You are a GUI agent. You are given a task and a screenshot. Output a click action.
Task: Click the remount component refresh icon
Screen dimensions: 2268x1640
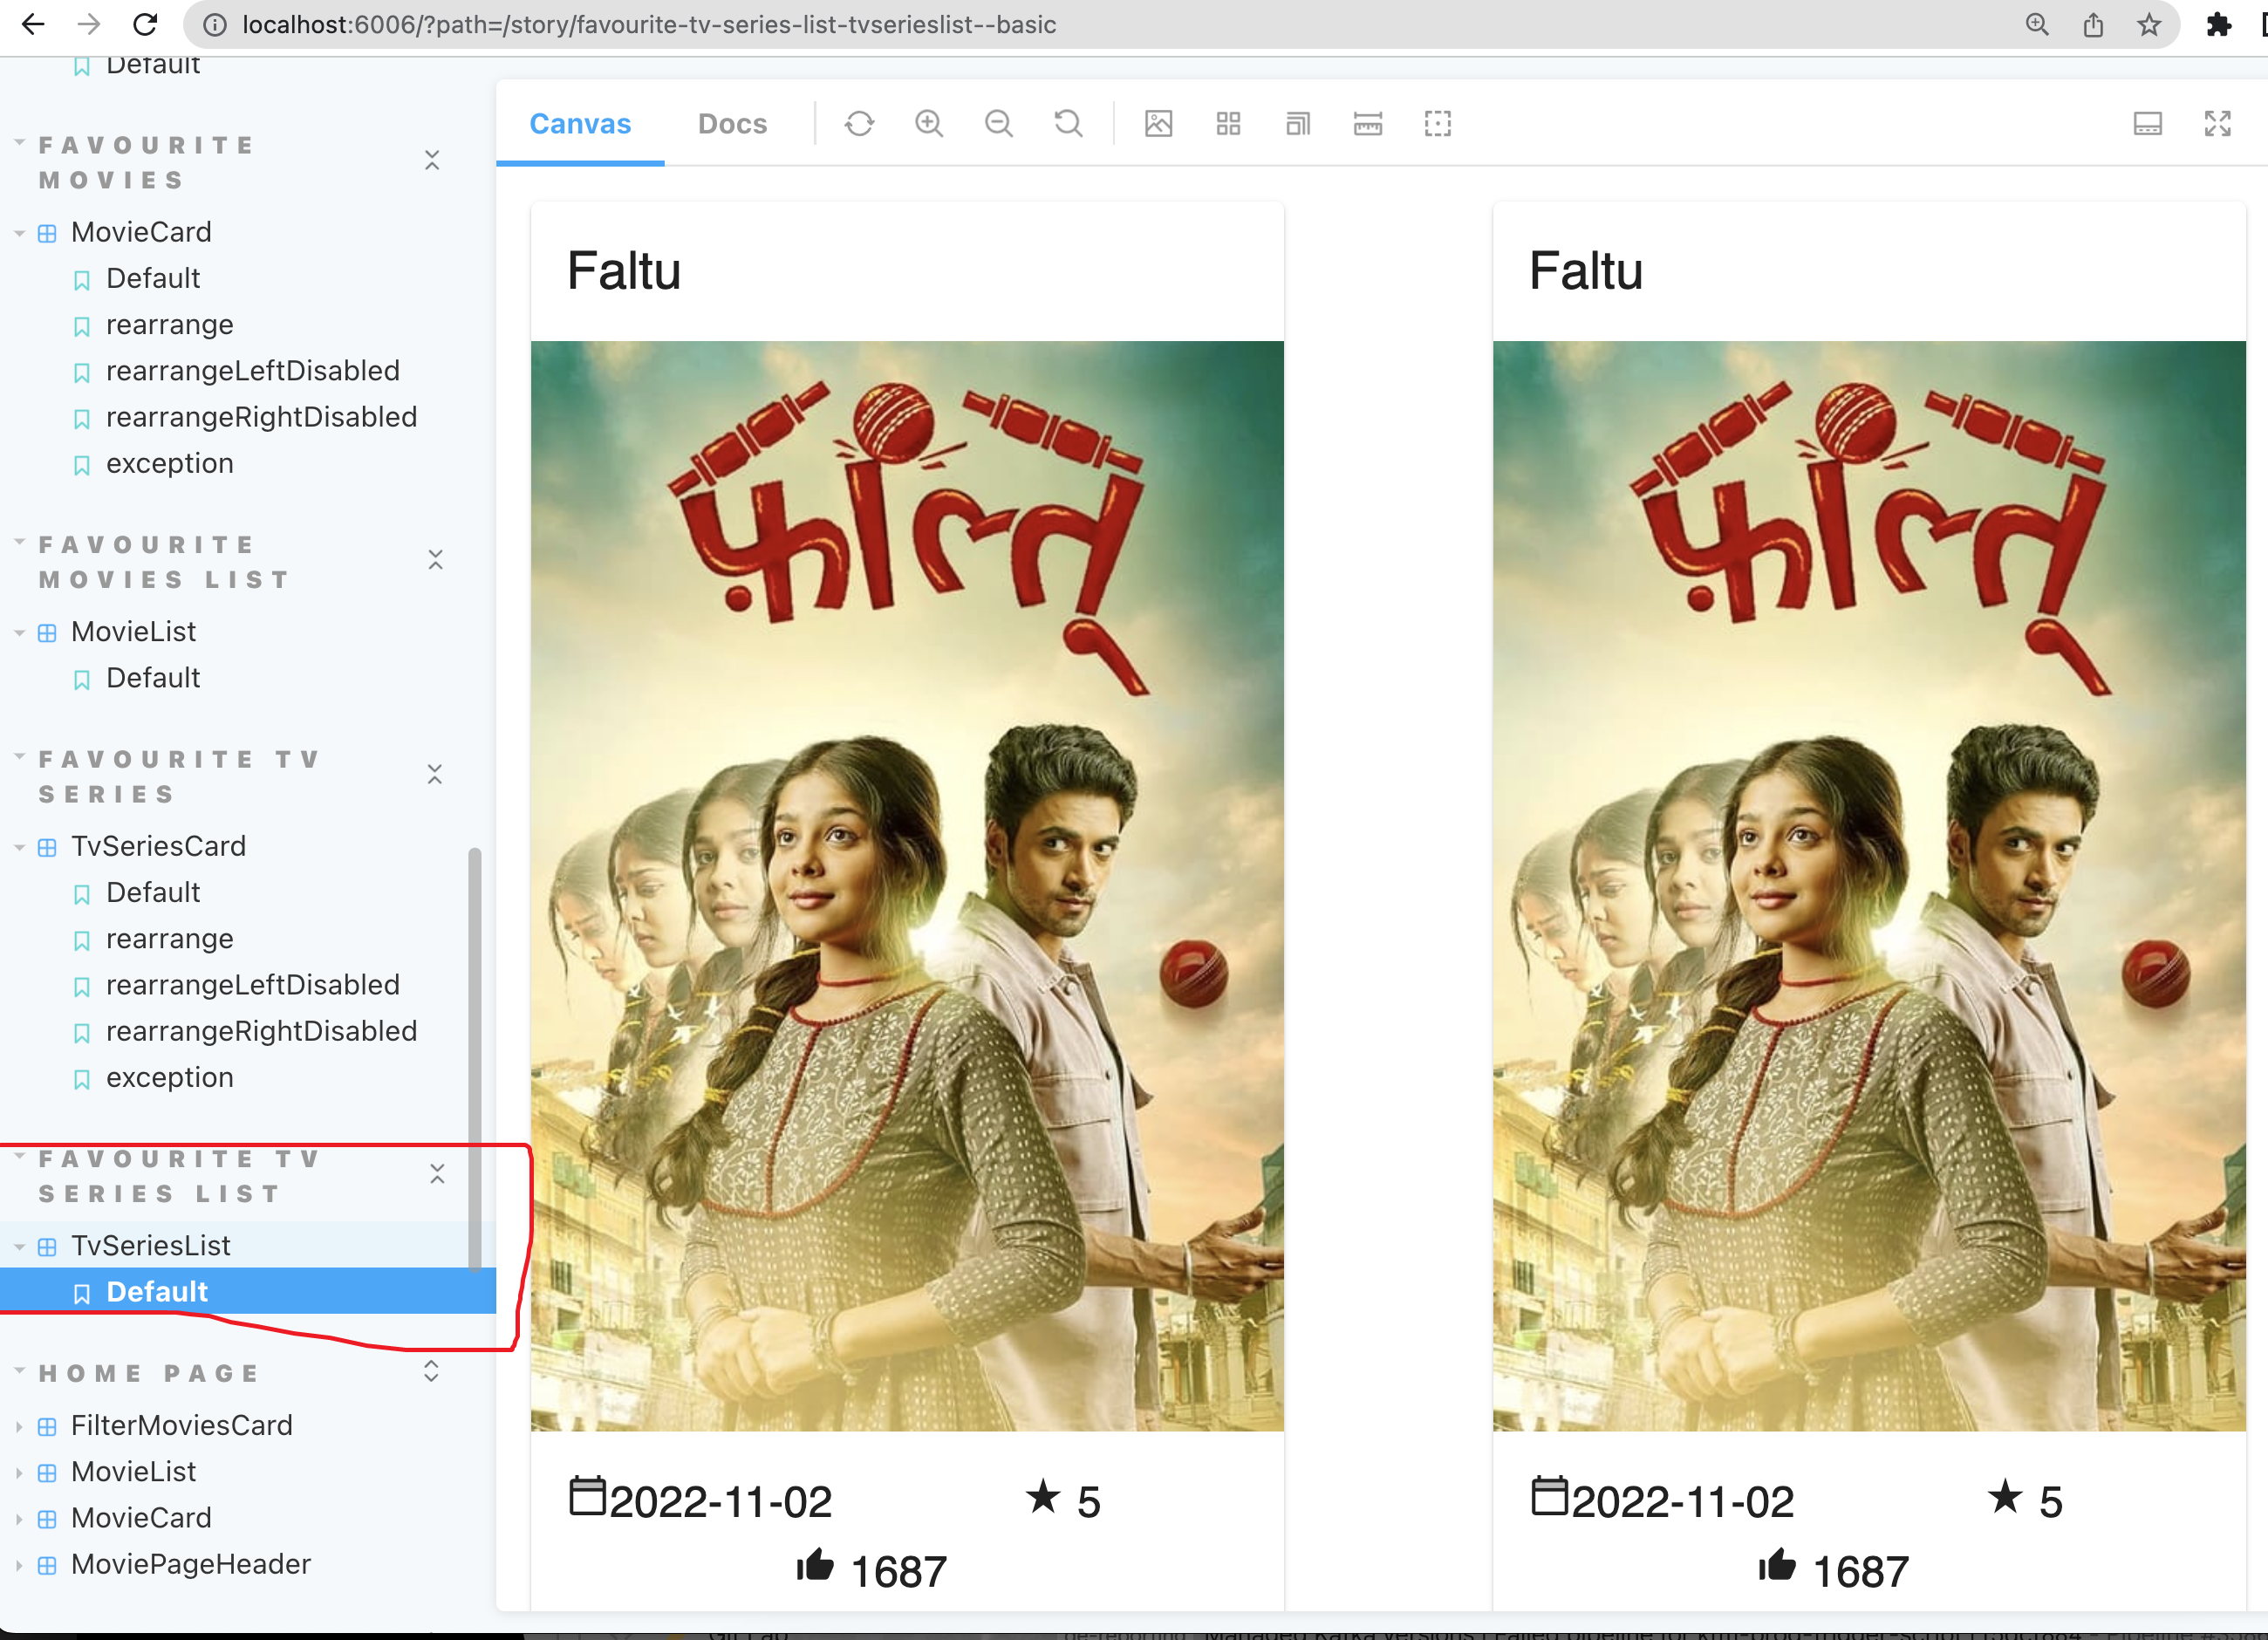tap(859, 124)
